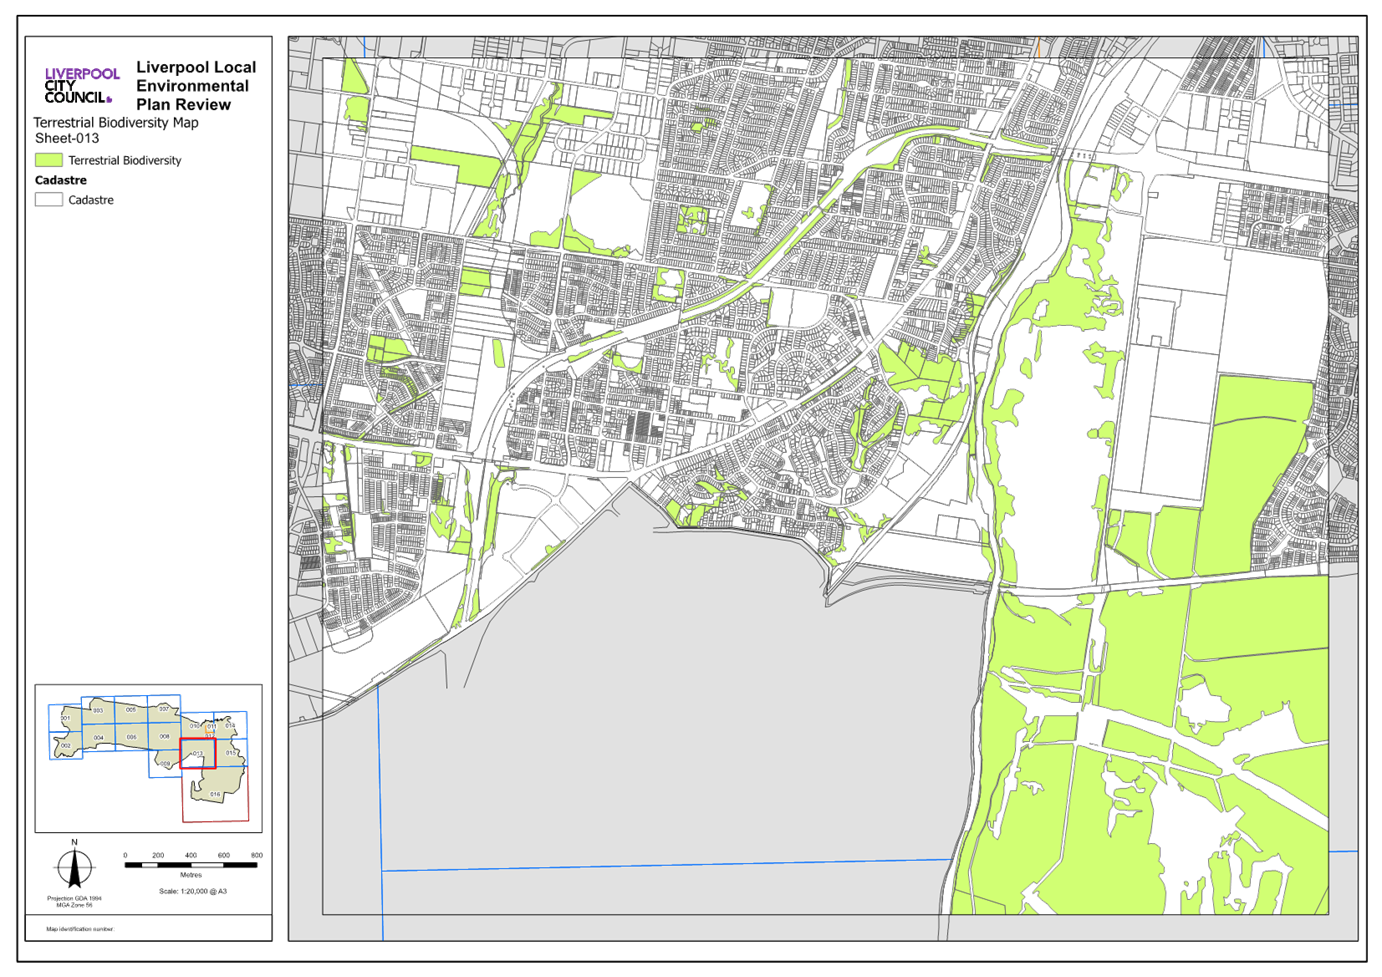Click the black and white scale bar
This screenshot has height=977, width=1382.
point(191,865)
